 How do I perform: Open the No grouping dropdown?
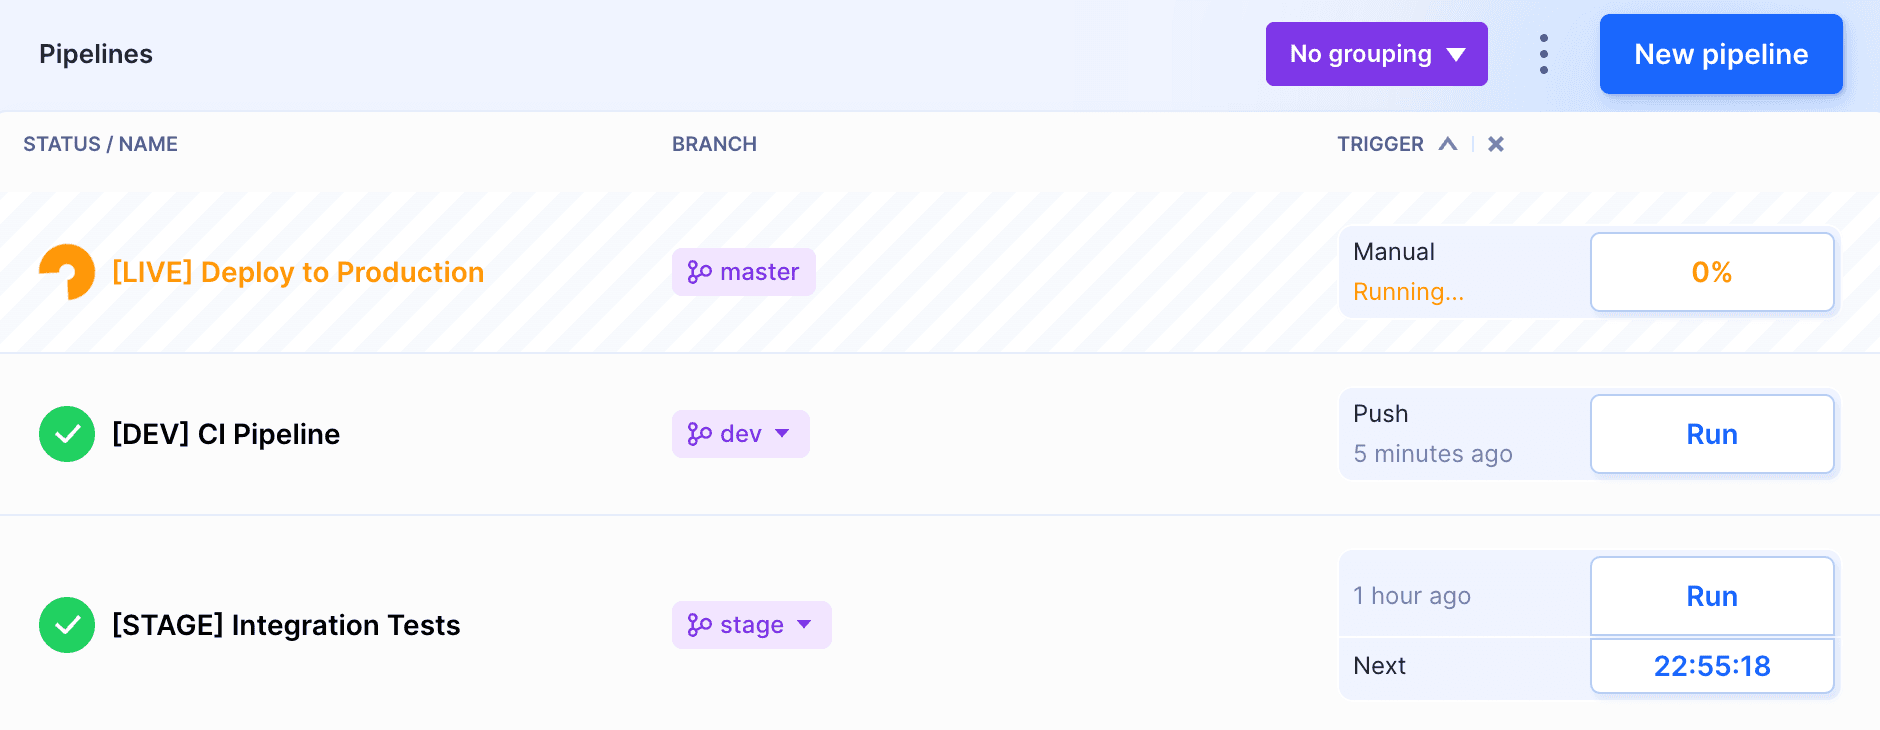1376,54
